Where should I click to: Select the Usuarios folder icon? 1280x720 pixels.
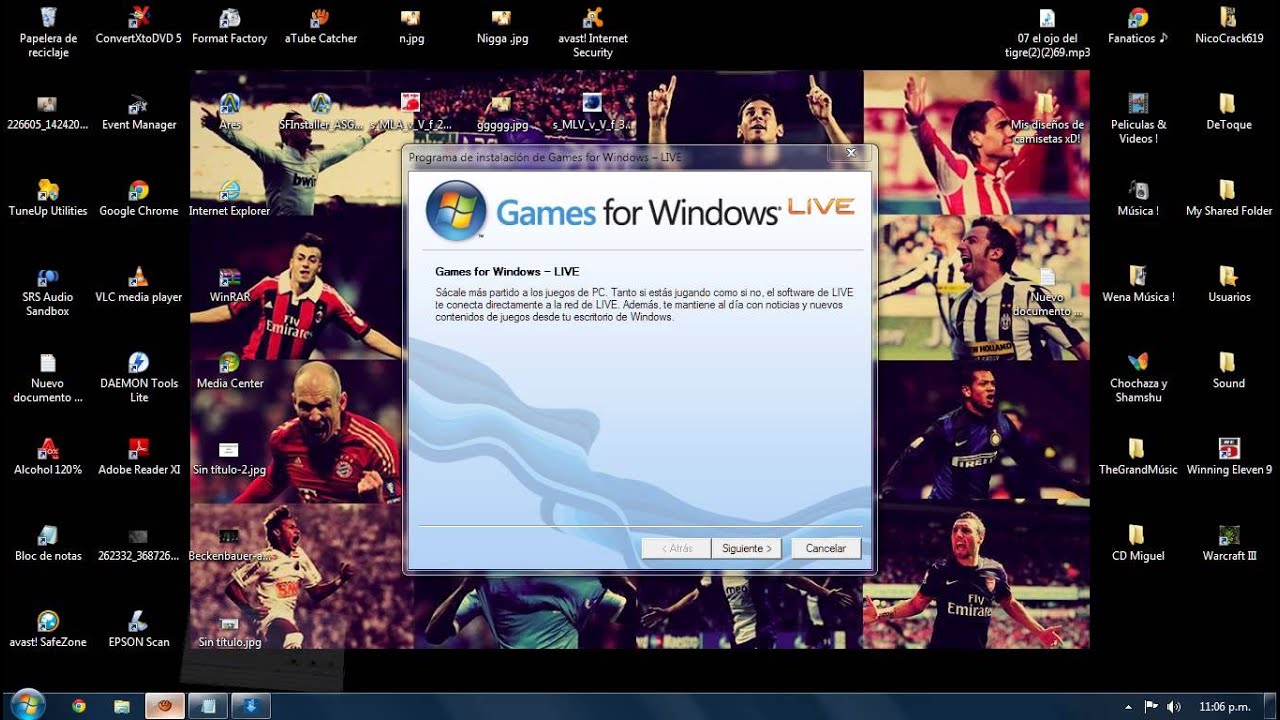click(x=1229, y=285)
